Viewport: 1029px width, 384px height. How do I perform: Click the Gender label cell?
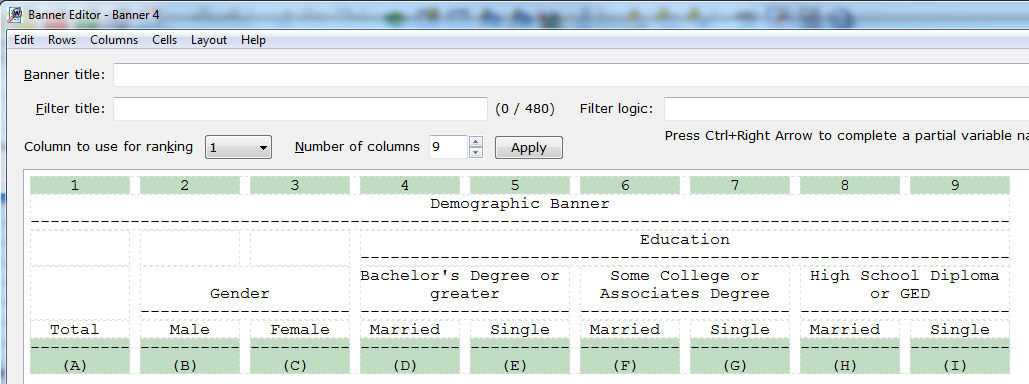240,293
